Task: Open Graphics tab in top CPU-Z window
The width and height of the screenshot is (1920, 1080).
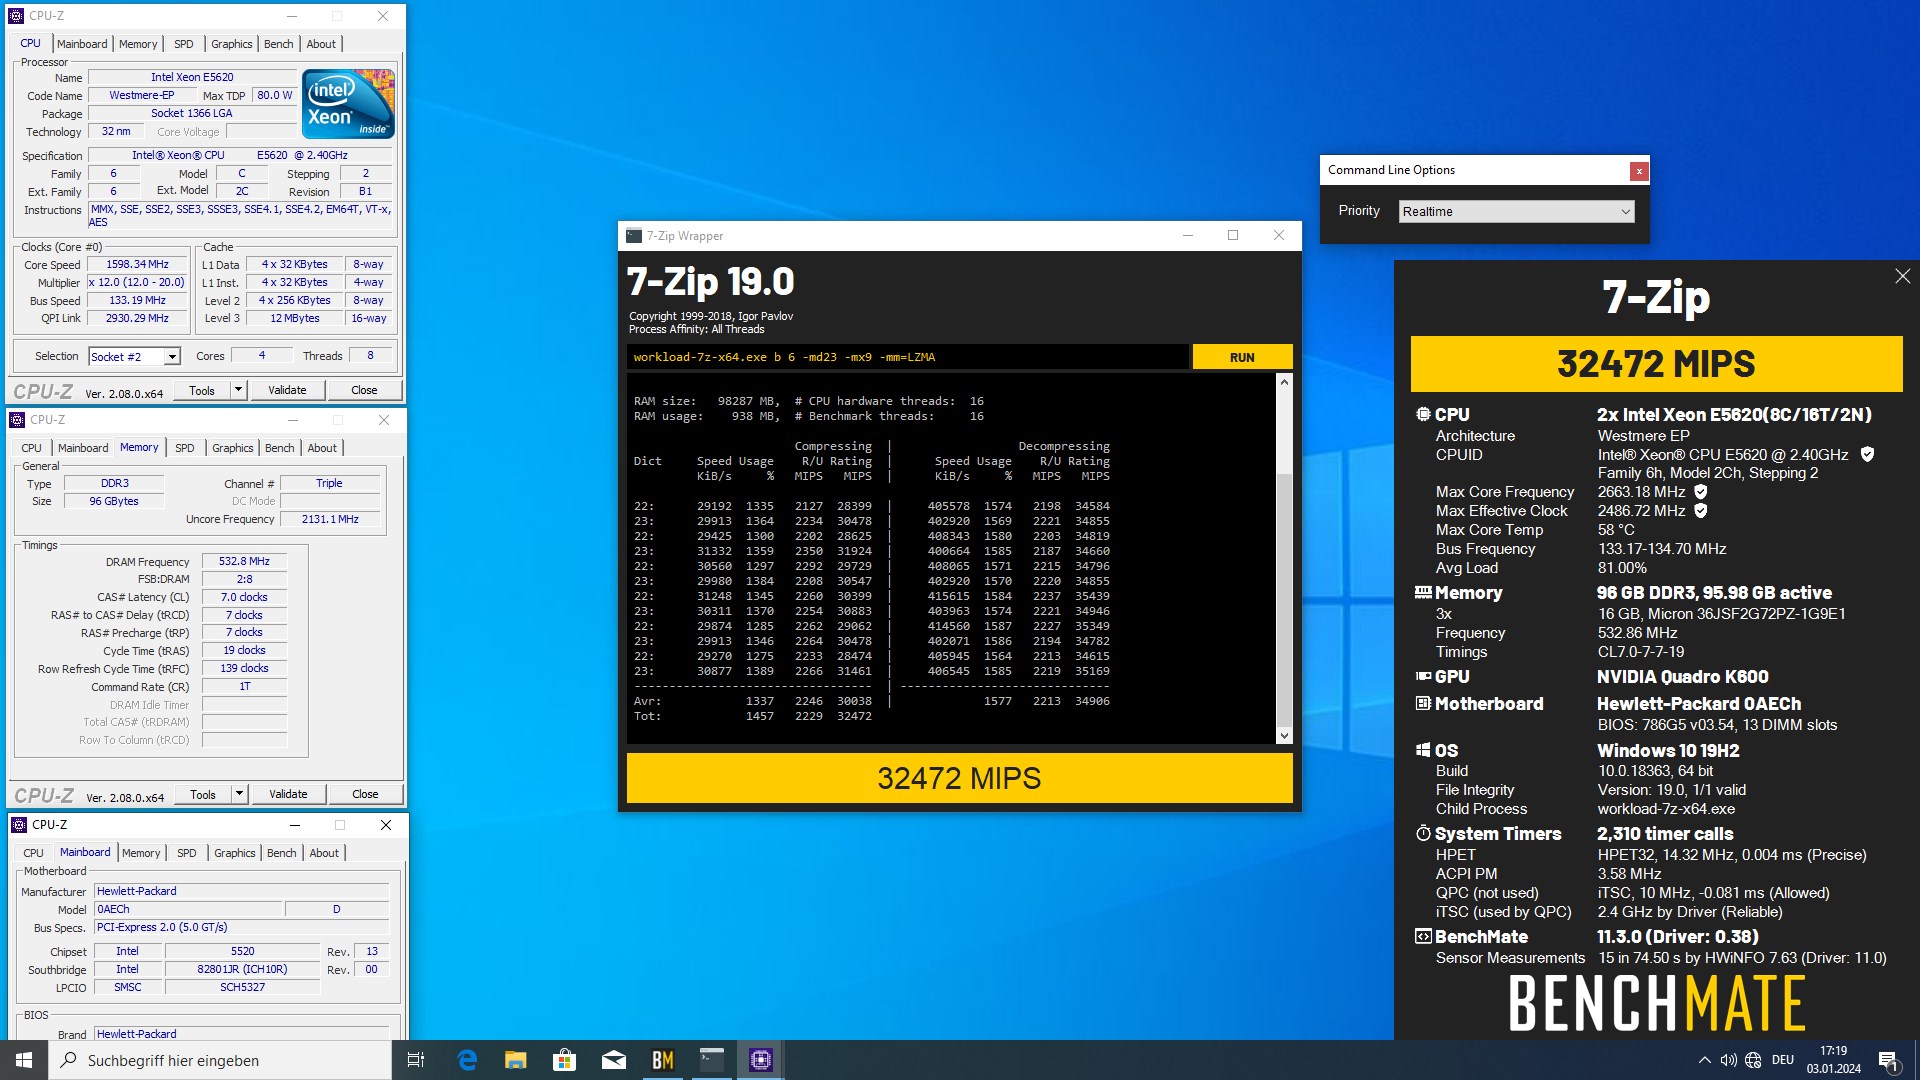Action: 232,44
